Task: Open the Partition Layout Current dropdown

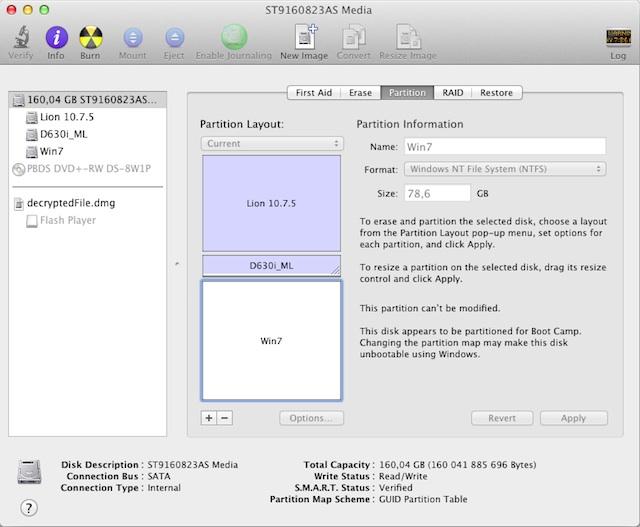Action: click(x=272, y=144)
